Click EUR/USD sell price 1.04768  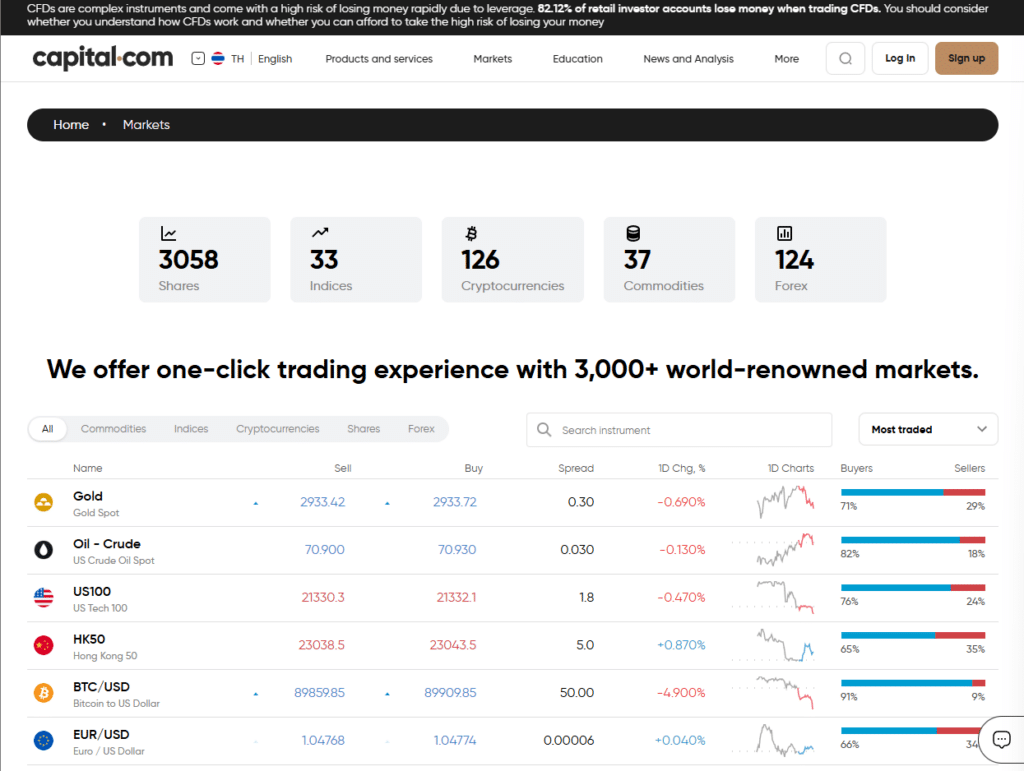(323, 740)
